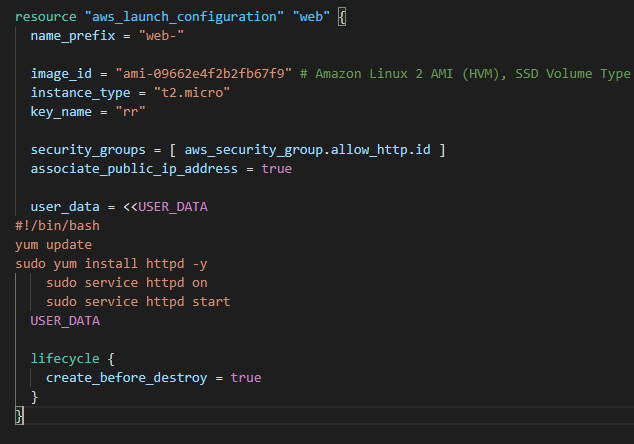The width and height of the screenshot is (634, 444).
Task: Click the key_name attribute
Action: pos(61,112)
